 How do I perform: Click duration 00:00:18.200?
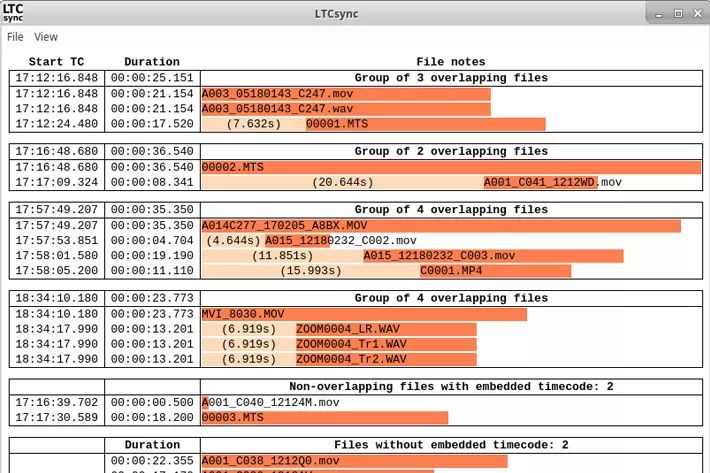[152, 417]
